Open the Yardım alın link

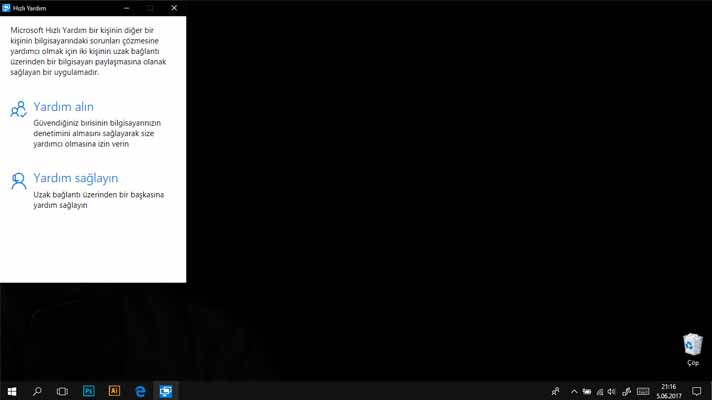[x=63, y=107]
